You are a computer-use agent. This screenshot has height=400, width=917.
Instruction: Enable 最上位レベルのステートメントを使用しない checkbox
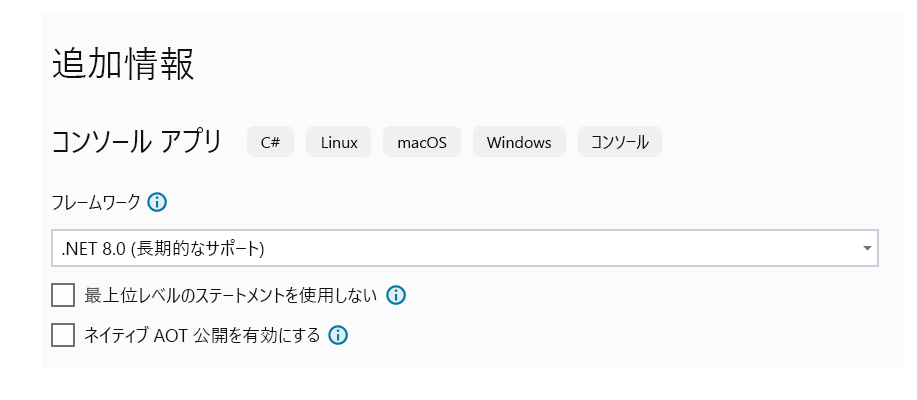pyautogui.click(x=63, y=295)
